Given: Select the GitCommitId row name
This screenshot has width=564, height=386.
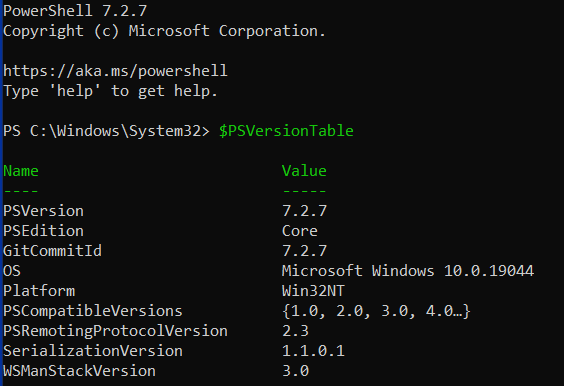Looking at the screenshot, I should pyautogui.click(x=53, y=251).
